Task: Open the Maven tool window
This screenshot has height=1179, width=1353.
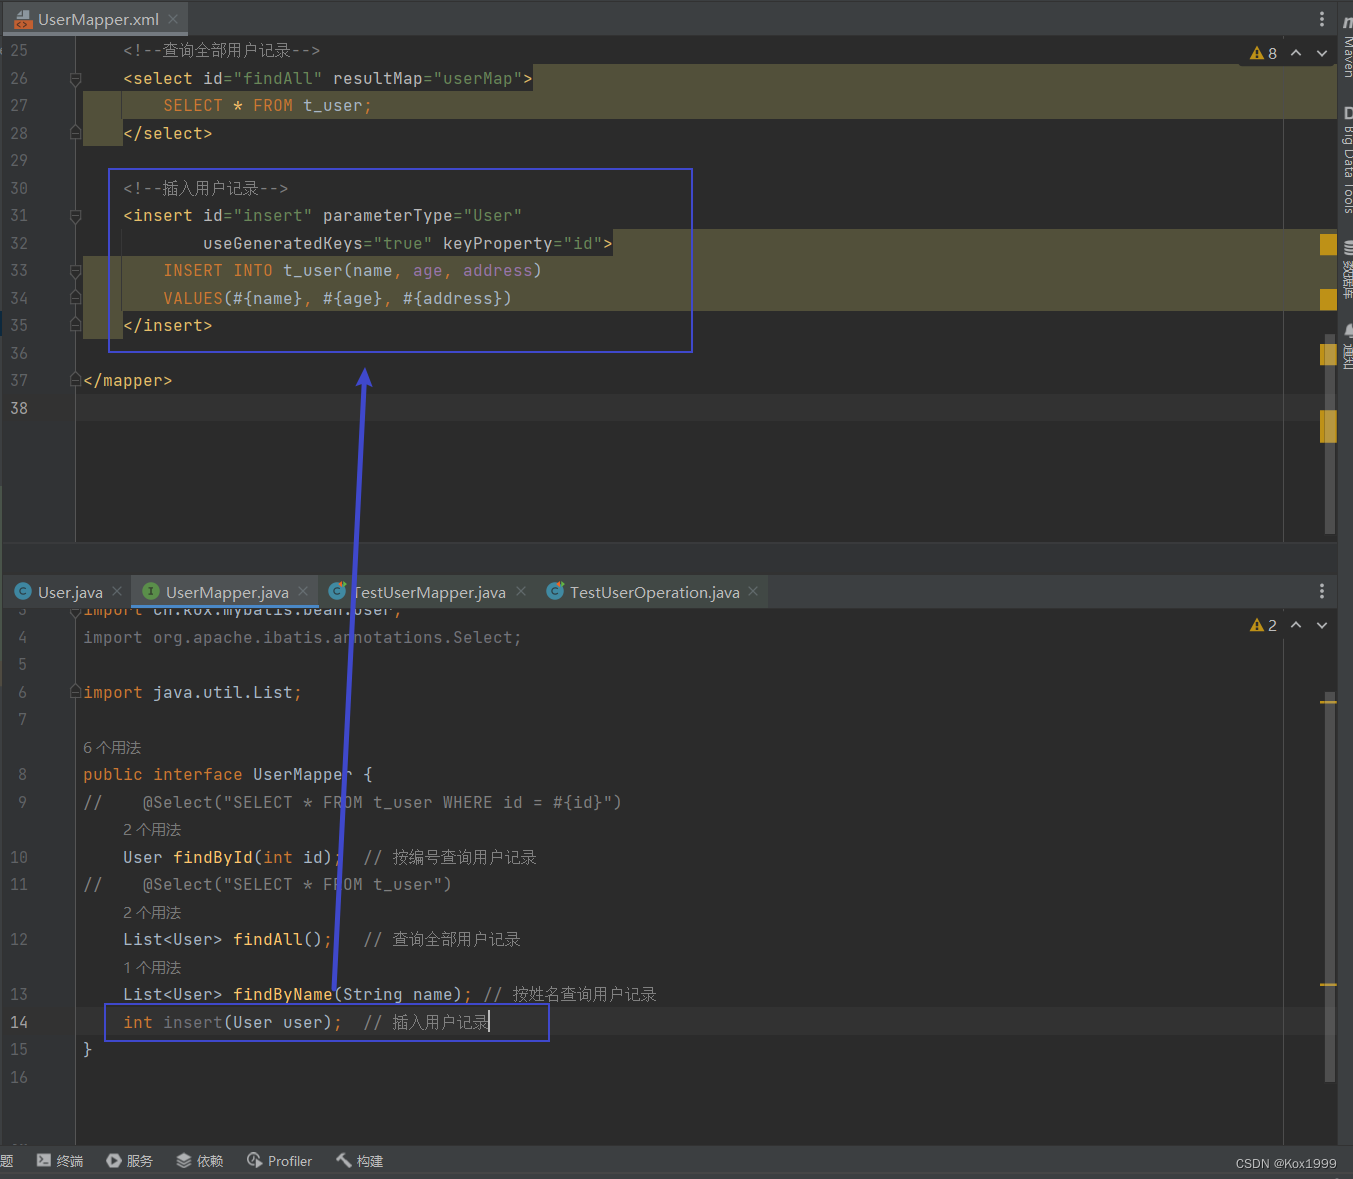Action: [x=1347, y=48]
